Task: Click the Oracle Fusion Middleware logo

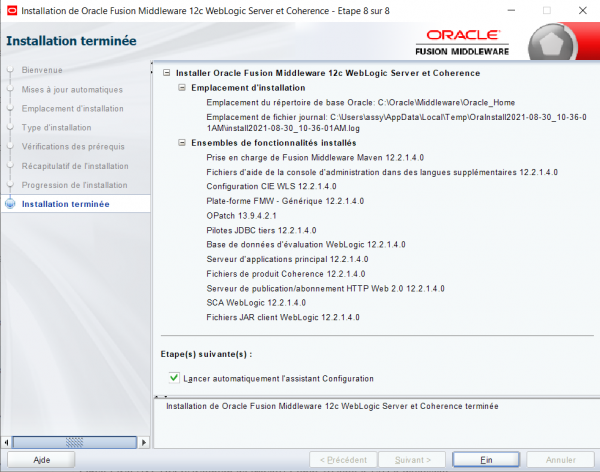Action: coord(462,43)
